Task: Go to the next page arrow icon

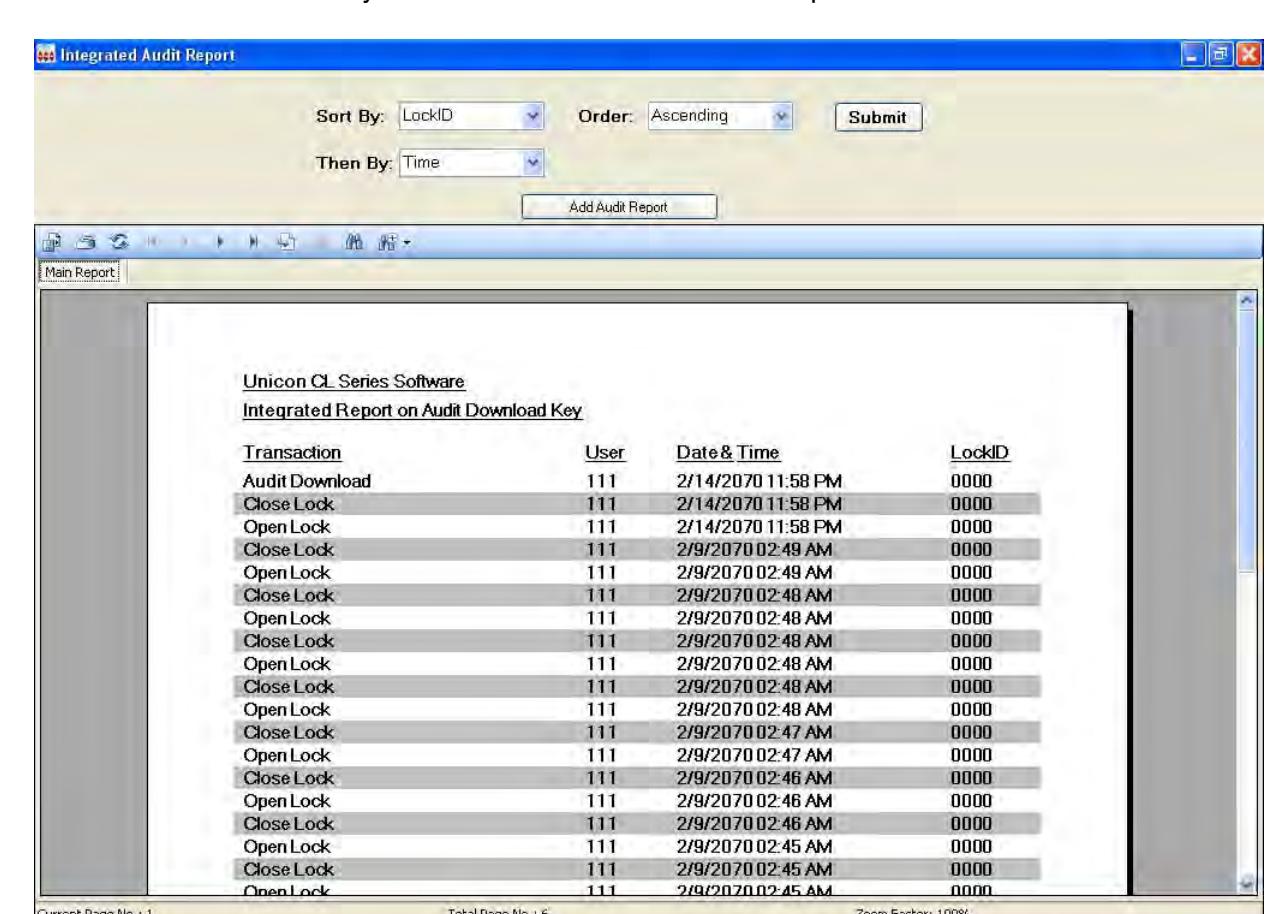Action: click(x=220, y=241)
